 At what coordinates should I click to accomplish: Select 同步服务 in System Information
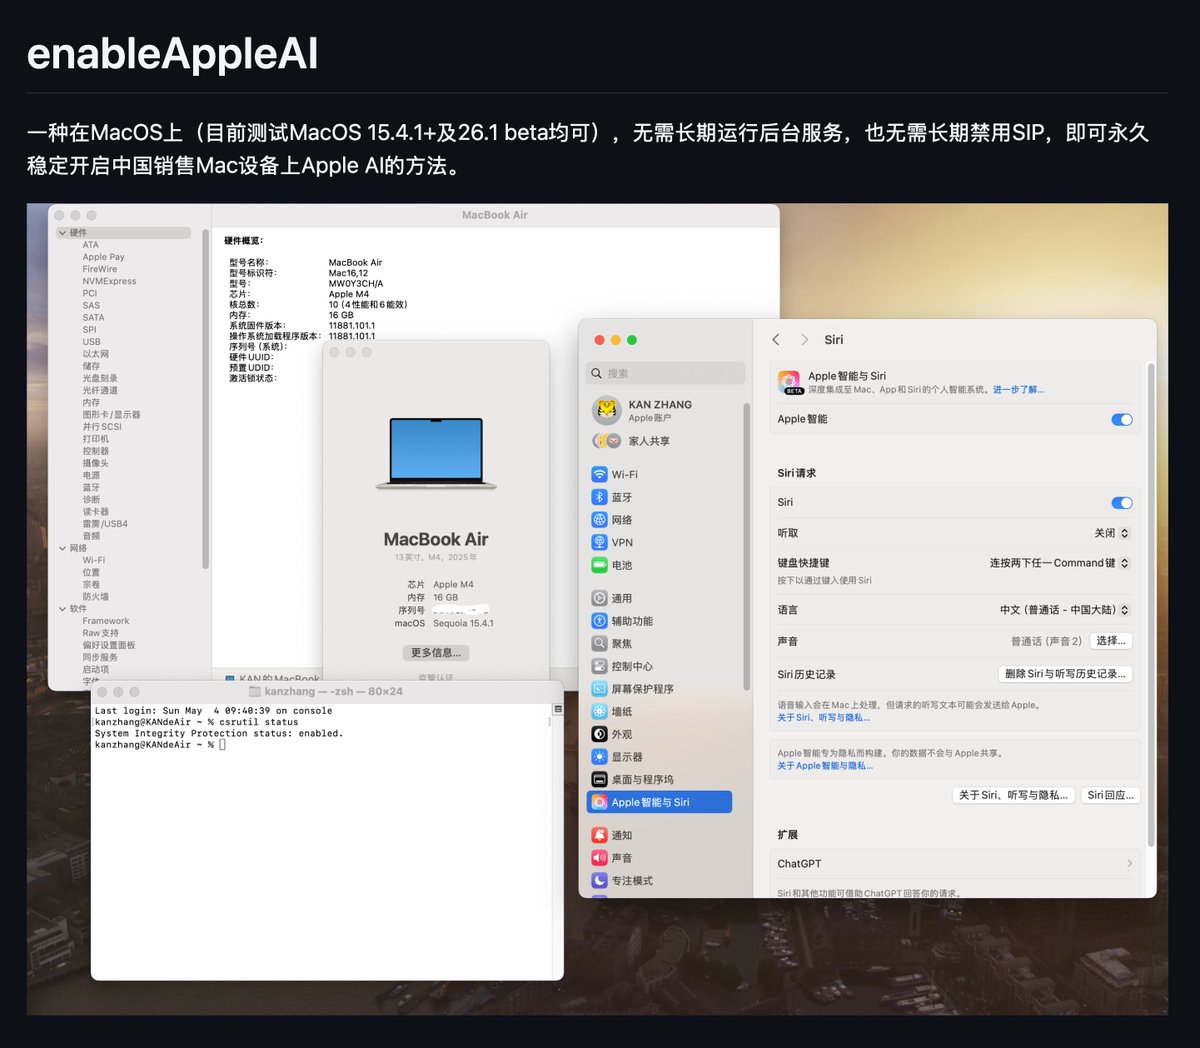pos(100,657)
